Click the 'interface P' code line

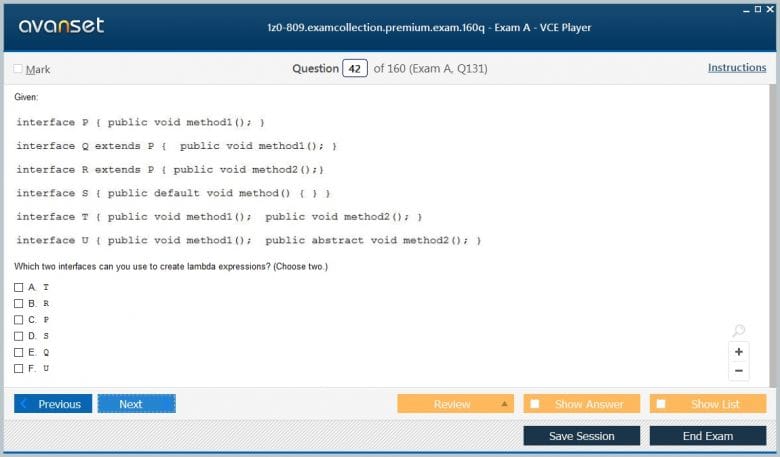click(x=140, y=122)
